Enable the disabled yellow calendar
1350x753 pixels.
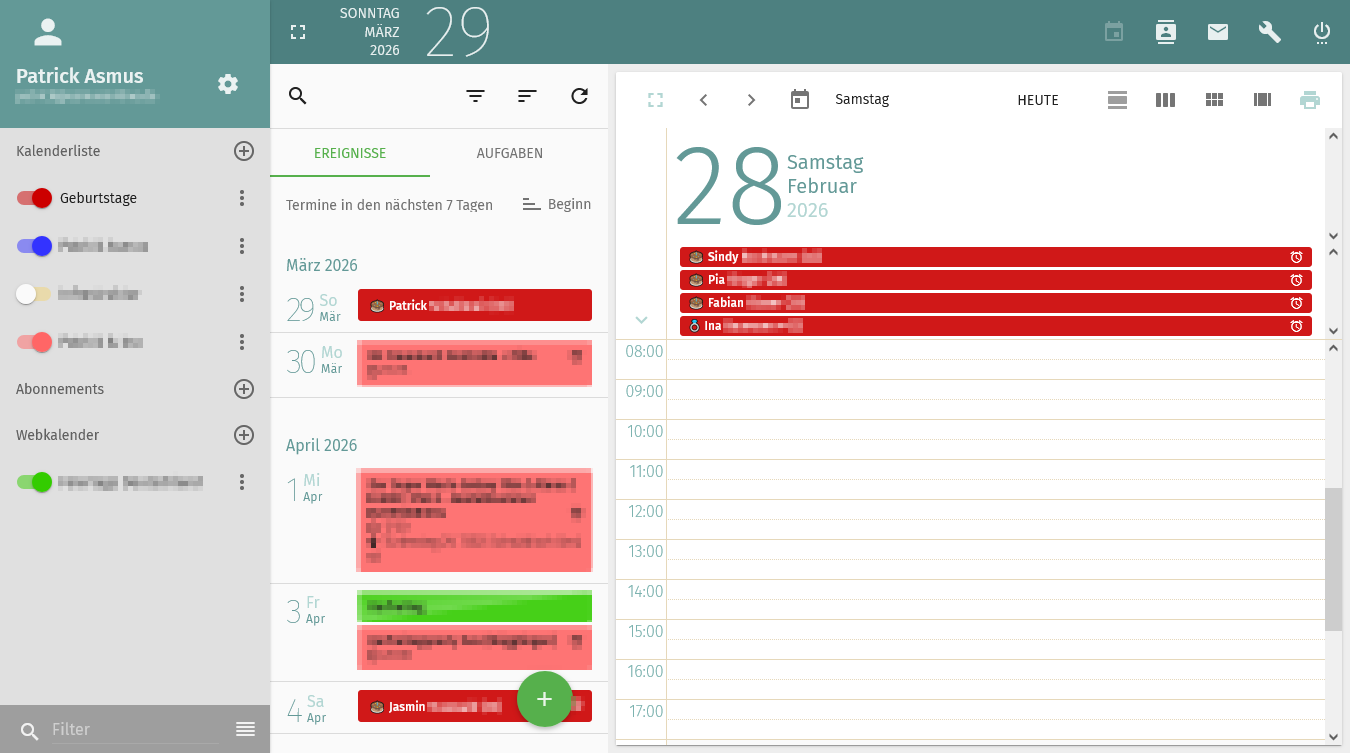34,294
